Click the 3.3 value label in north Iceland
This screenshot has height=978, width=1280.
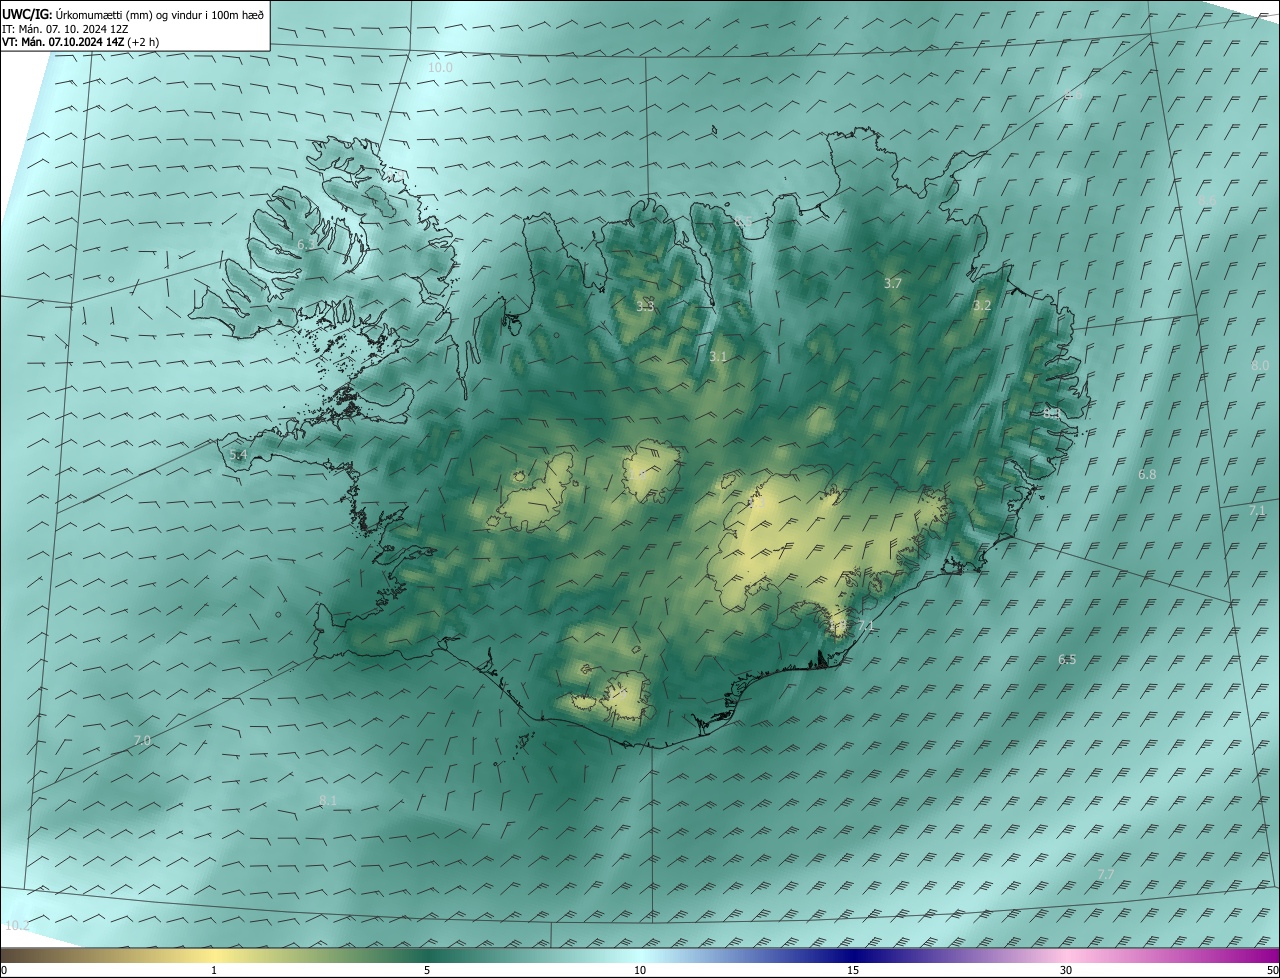[x=645, y=306]
